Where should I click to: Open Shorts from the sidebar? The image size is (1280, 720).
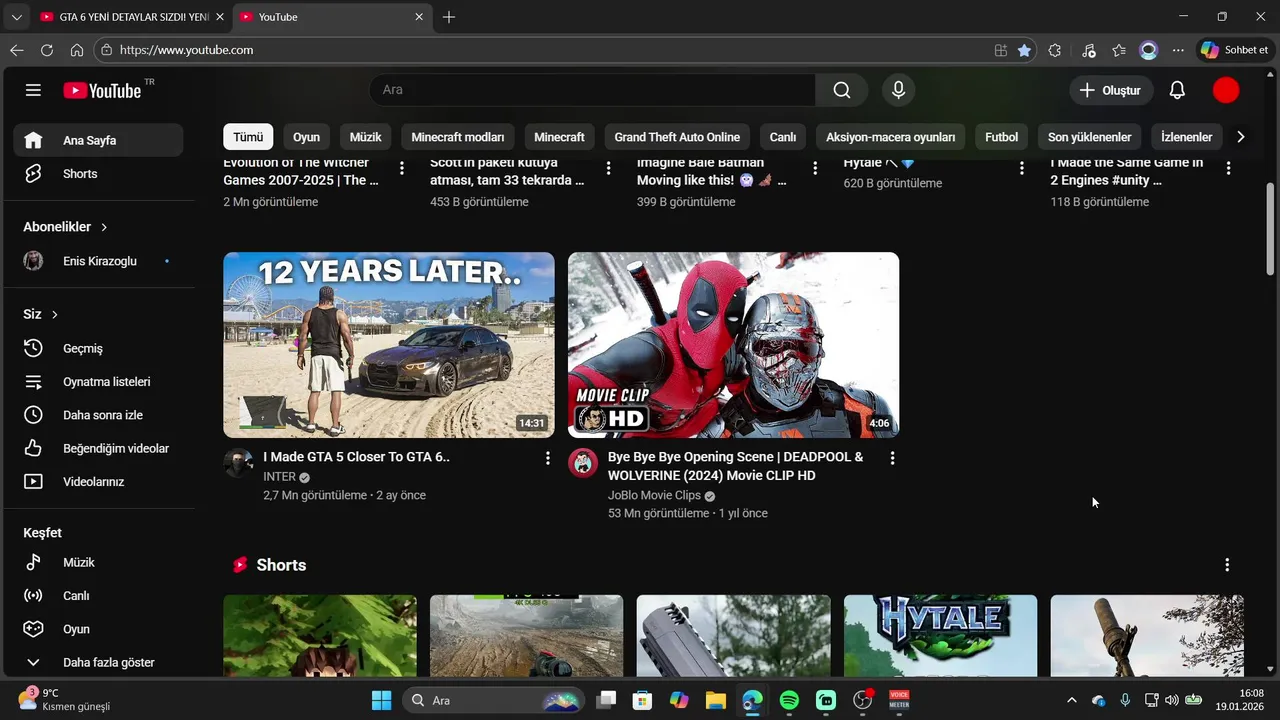click(x=98, y=174)
